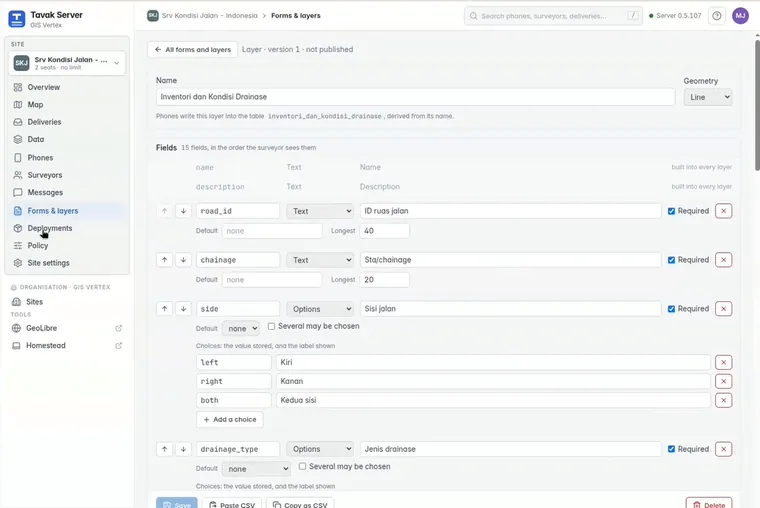
Task: Click the Delete layer button
Action: [x=709, y=504]
